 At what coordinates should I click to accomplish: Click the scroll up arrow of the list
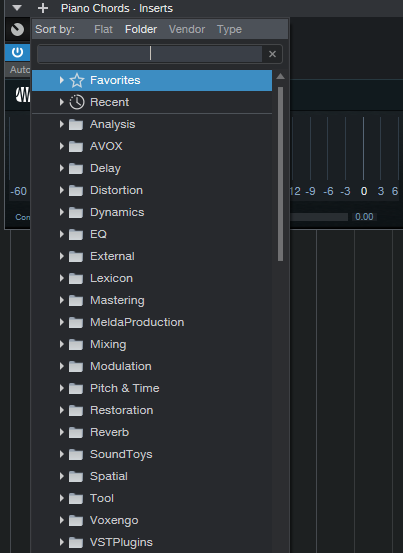pos(280,76)
